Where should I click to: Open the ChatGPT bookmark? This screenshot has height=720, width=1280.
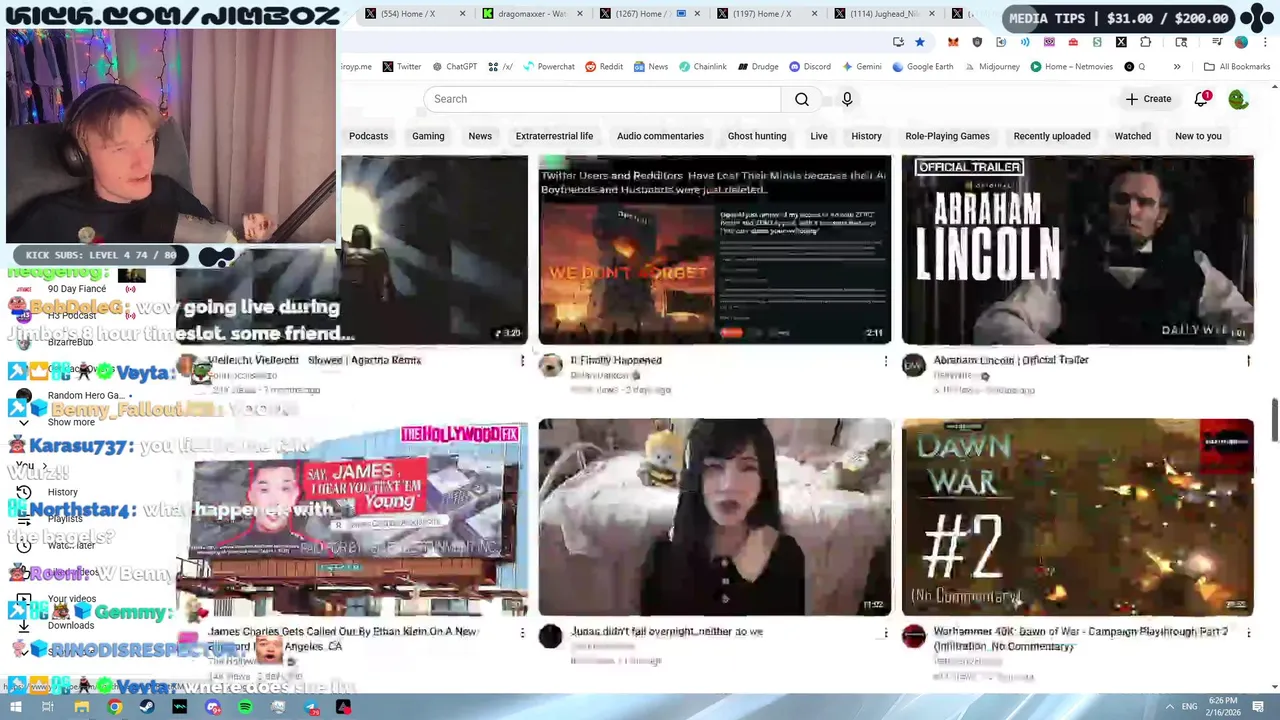pos(454,67)
